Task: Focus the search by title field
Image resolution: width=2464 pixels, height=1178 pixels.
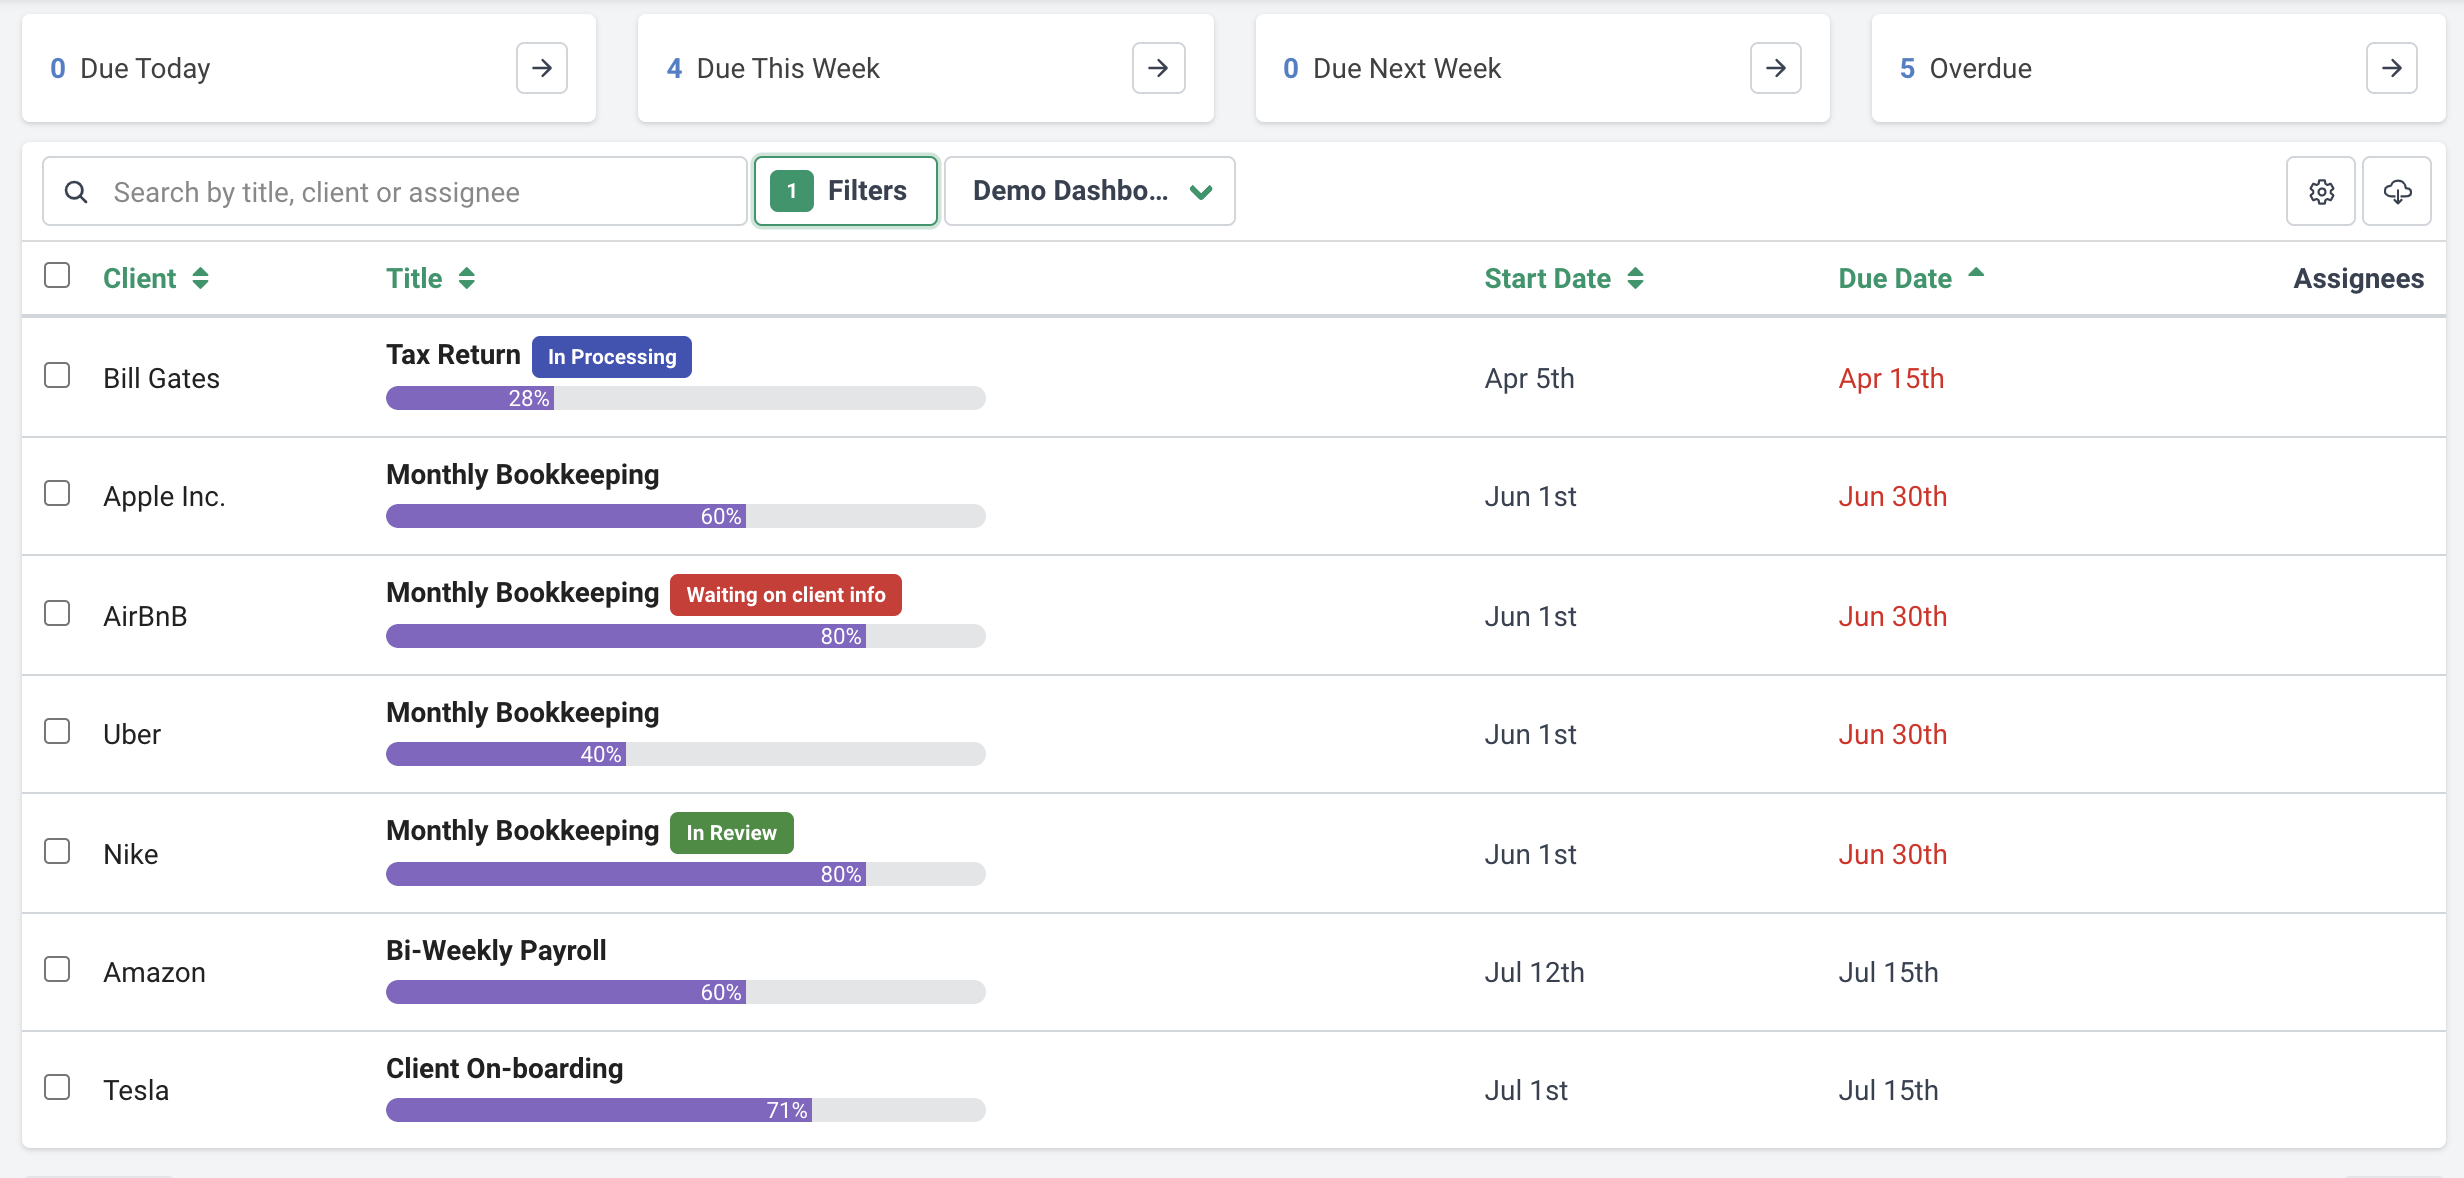Action: tap(420, 191)
